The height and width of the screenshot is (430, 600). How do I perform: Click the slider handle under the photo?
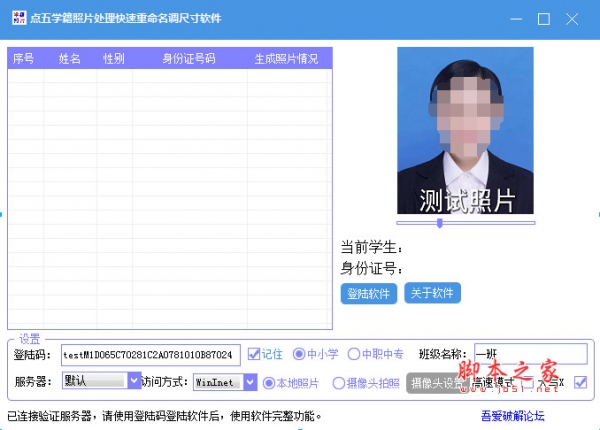[440, 223]
